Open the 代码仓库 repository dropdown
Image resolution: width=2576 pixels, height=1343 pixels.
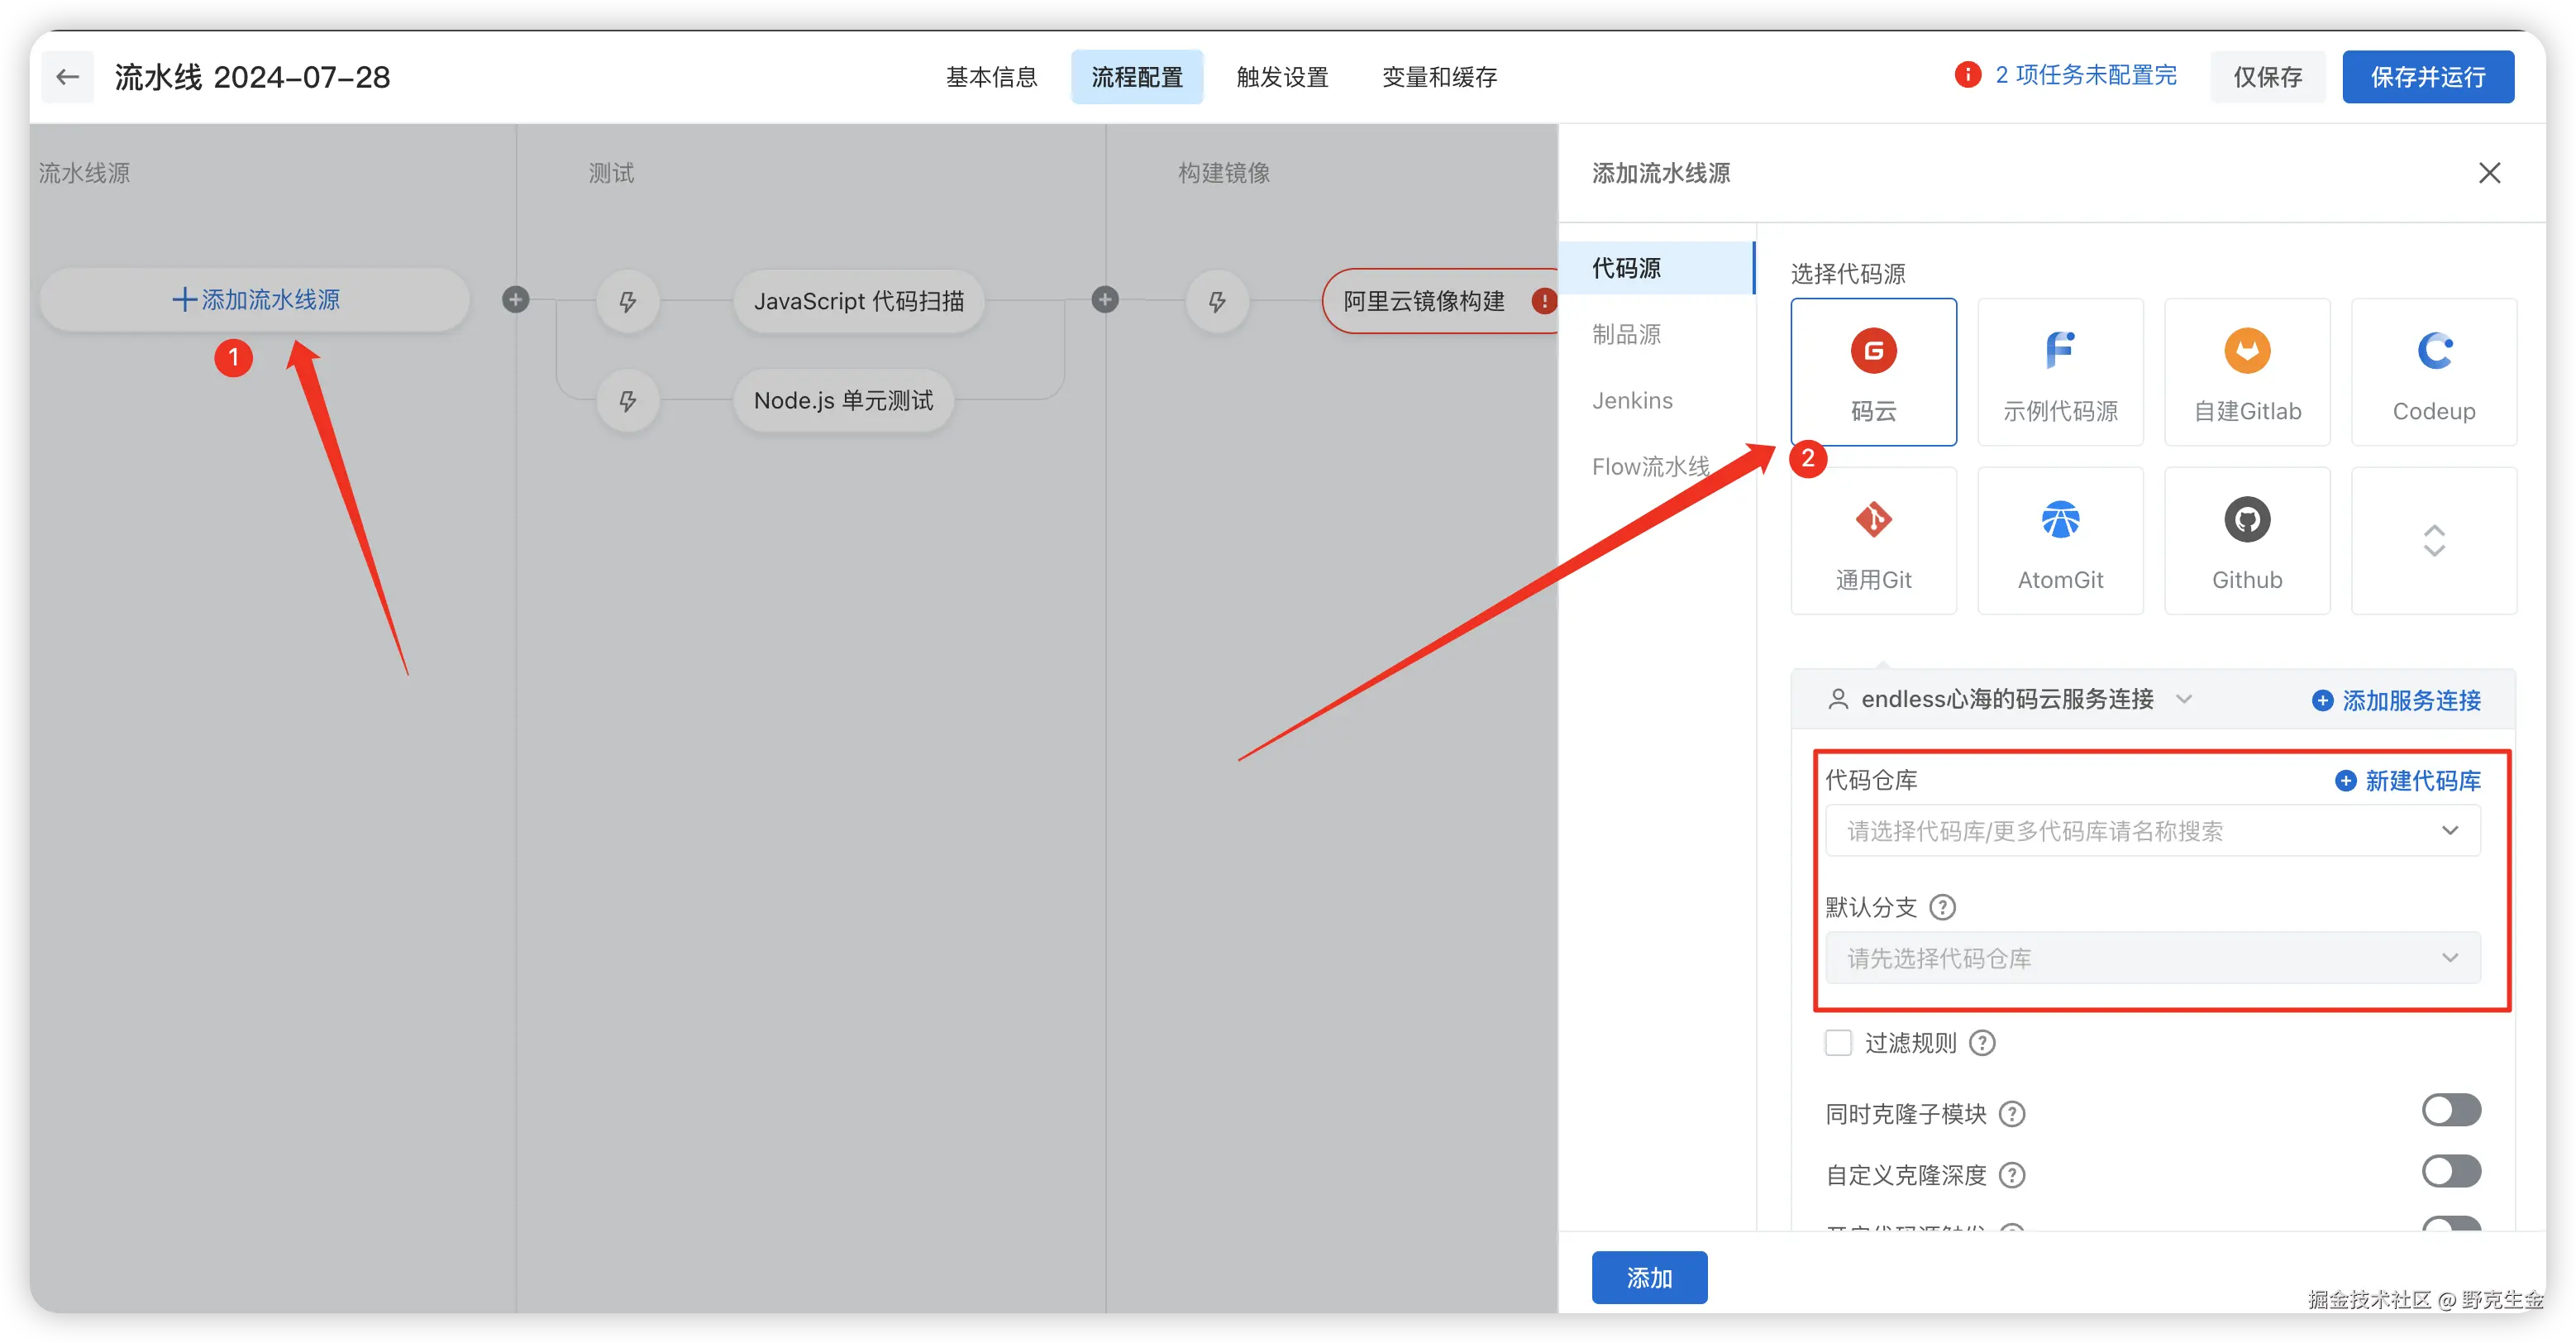point(2152,831)
